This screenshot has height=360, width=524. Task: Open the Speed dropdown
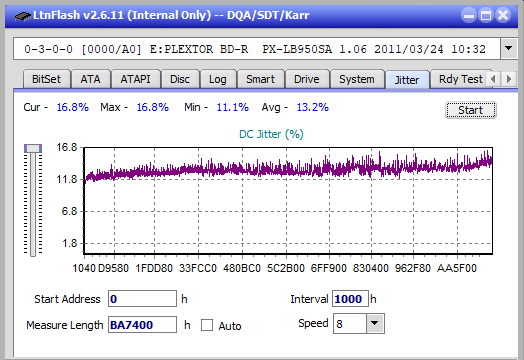pyautogui.click(x=375, y=323)
